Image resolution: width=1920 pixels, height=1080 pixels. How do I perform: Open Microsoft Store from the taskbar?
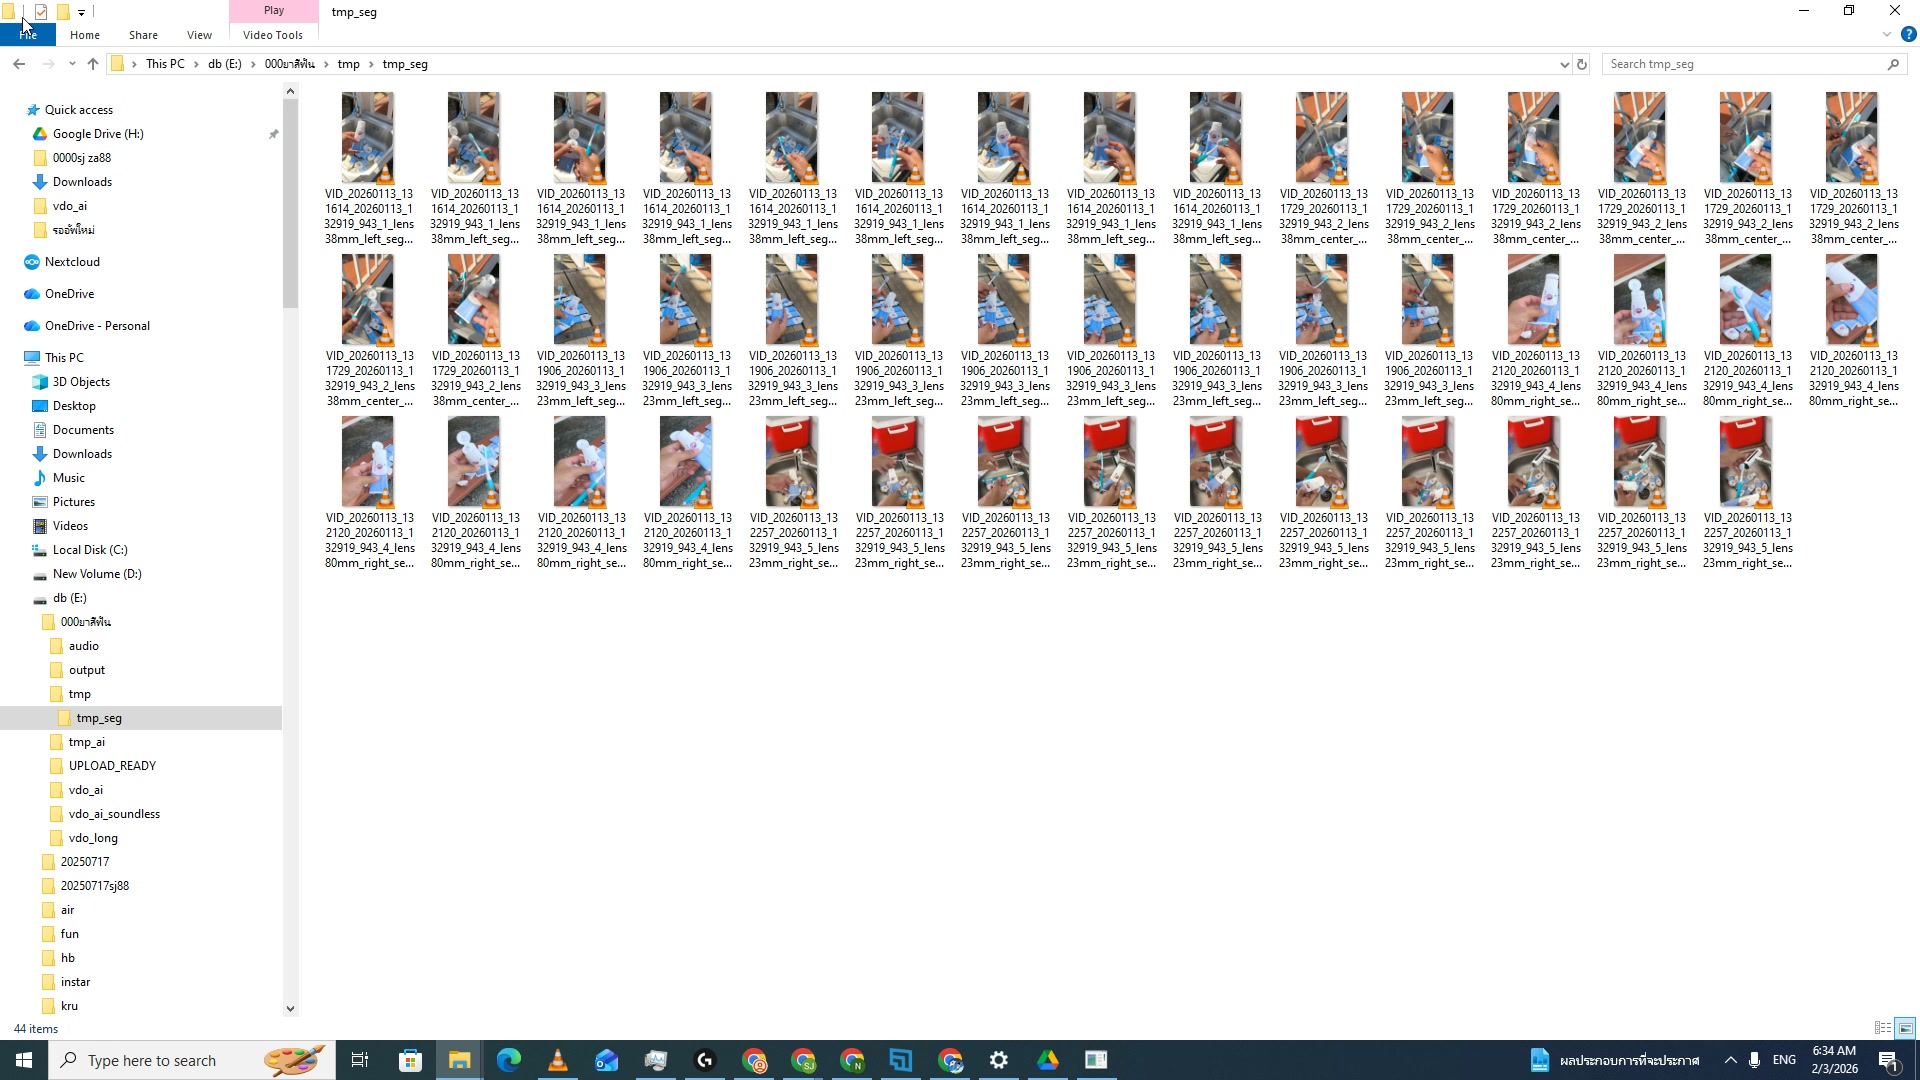coord(410,1060)
